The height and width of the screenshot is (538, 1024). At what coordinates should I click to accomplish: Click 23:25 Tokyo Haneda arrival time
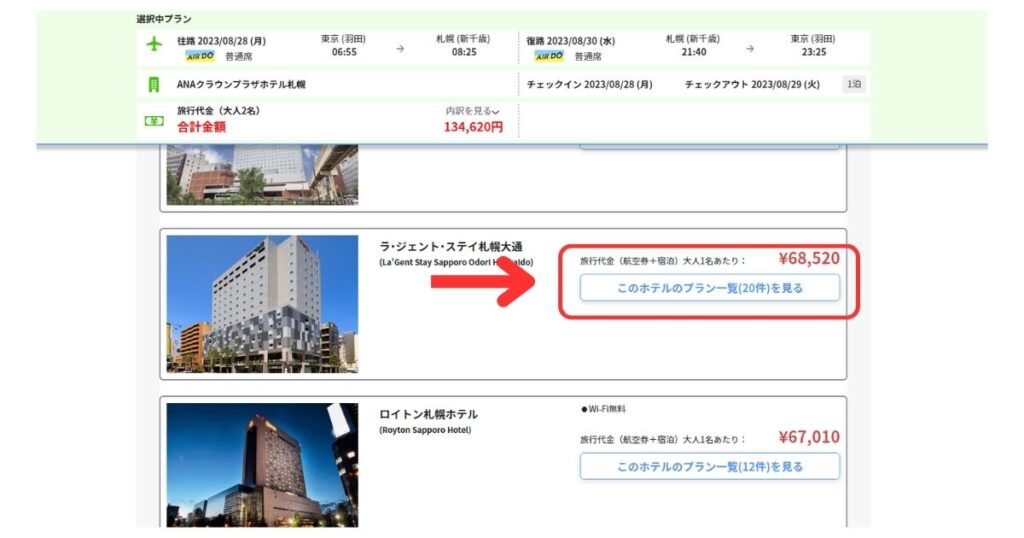(x=814, y=52)
